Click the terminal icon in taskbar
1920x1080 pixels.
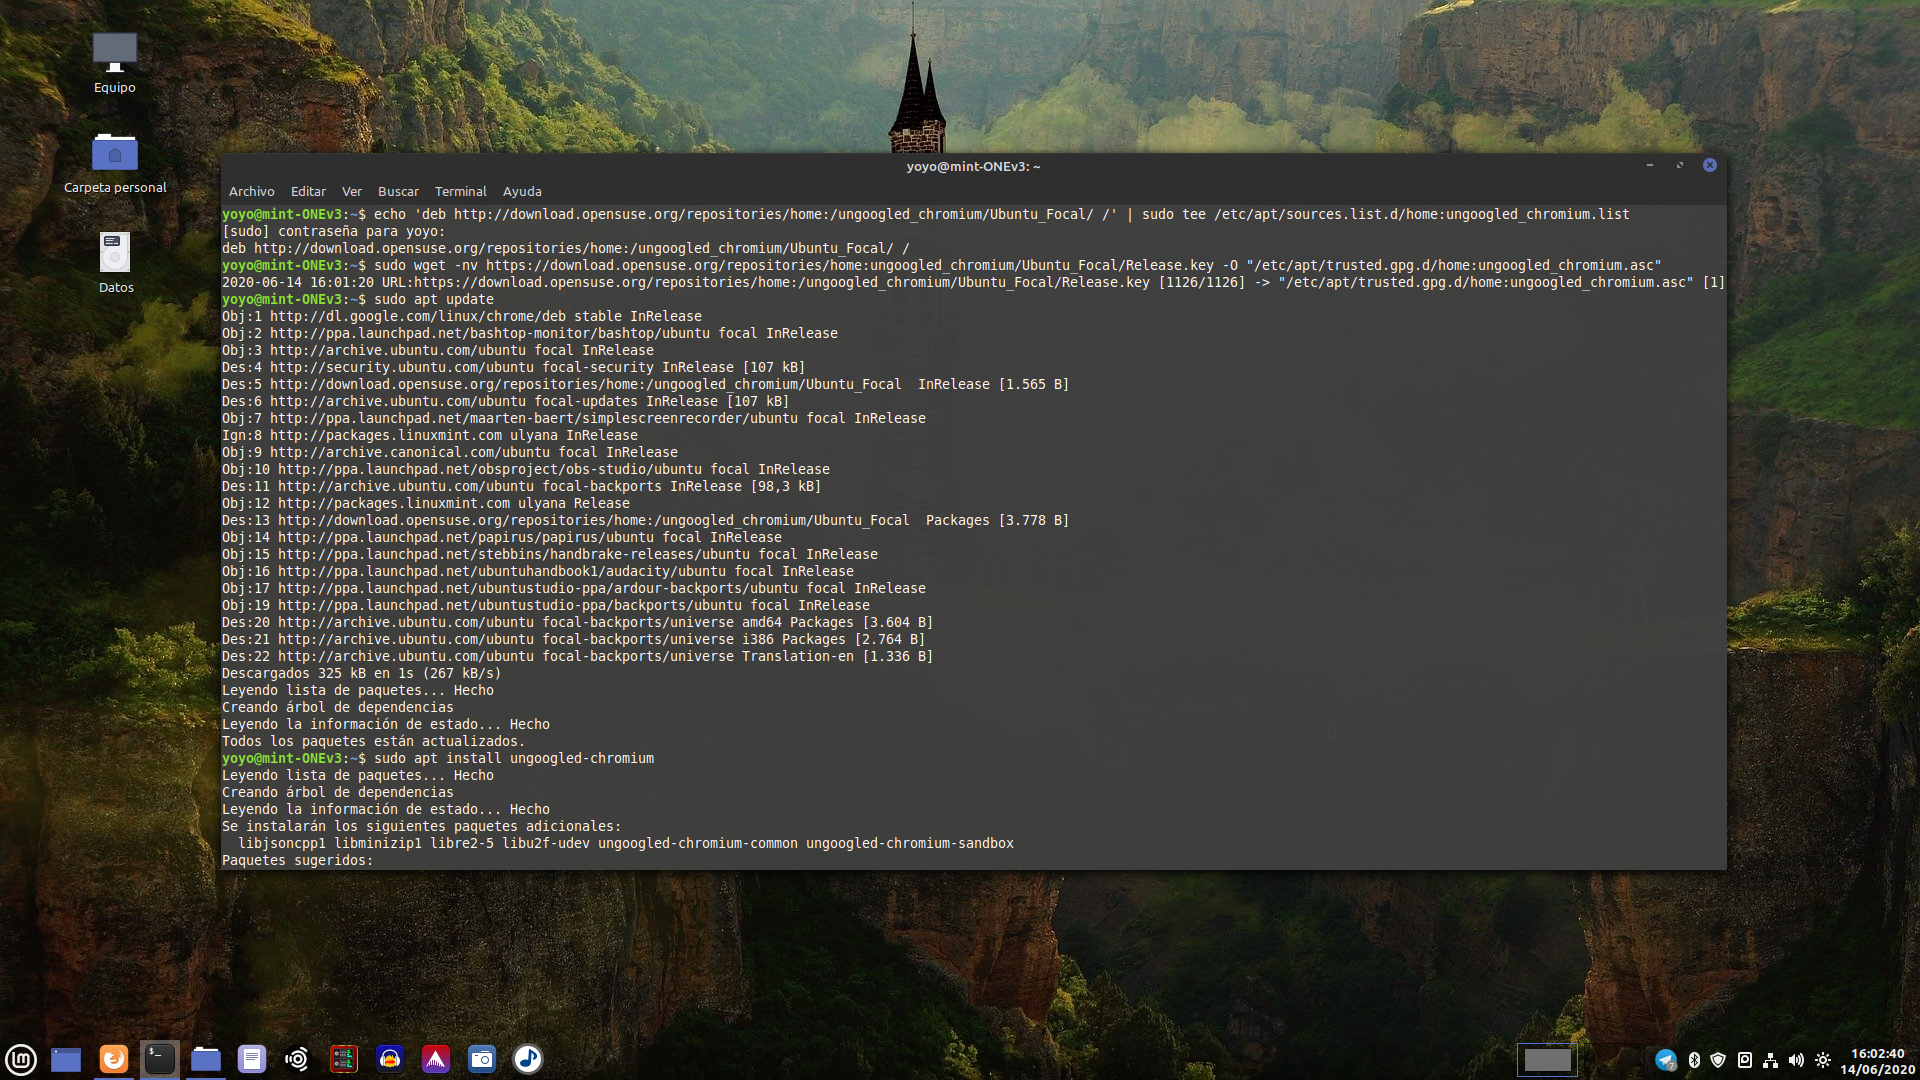point(160,1059)
